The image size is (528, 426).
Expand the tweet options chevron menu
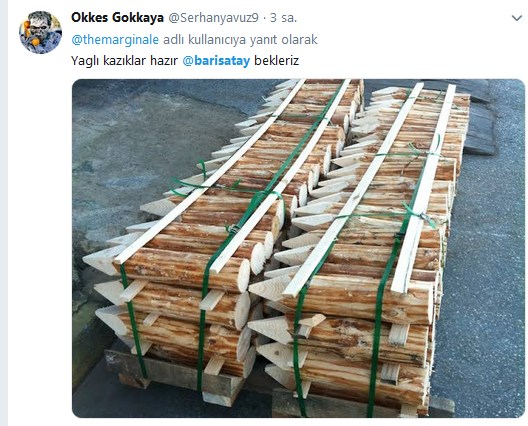click(517, 18)
